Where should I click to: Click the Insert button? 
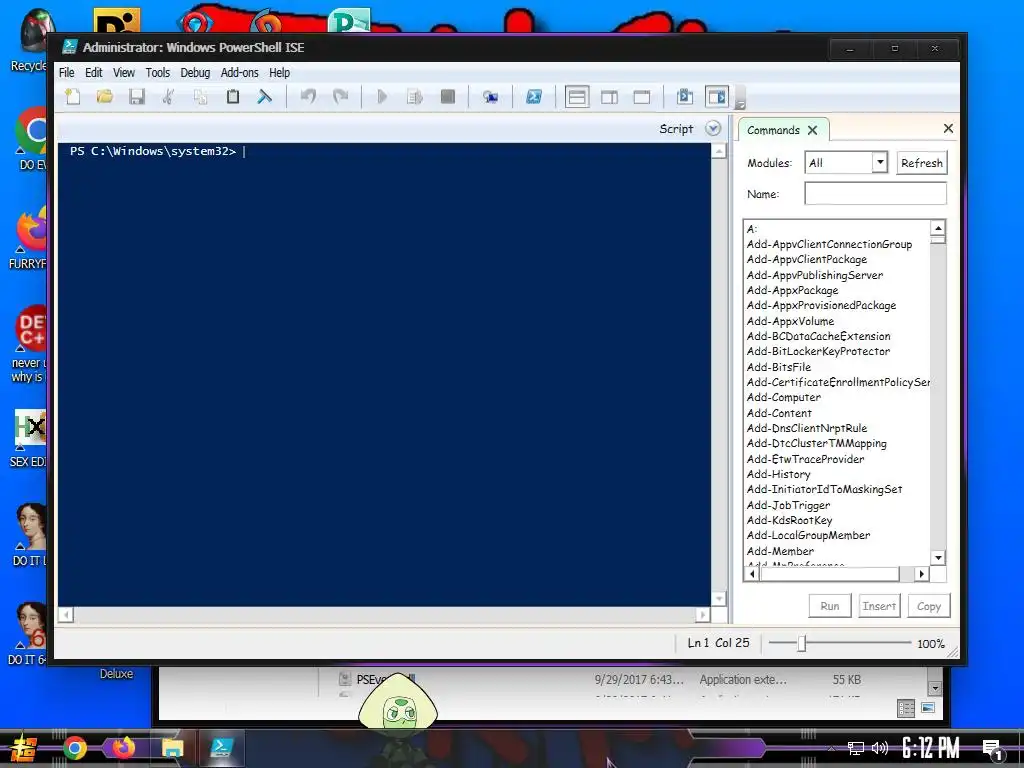tap(879, 606)
